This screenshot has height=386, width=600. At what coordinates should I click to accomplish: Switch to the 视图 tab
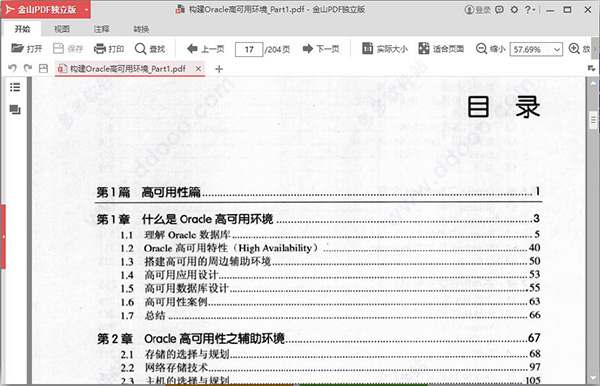62,29
